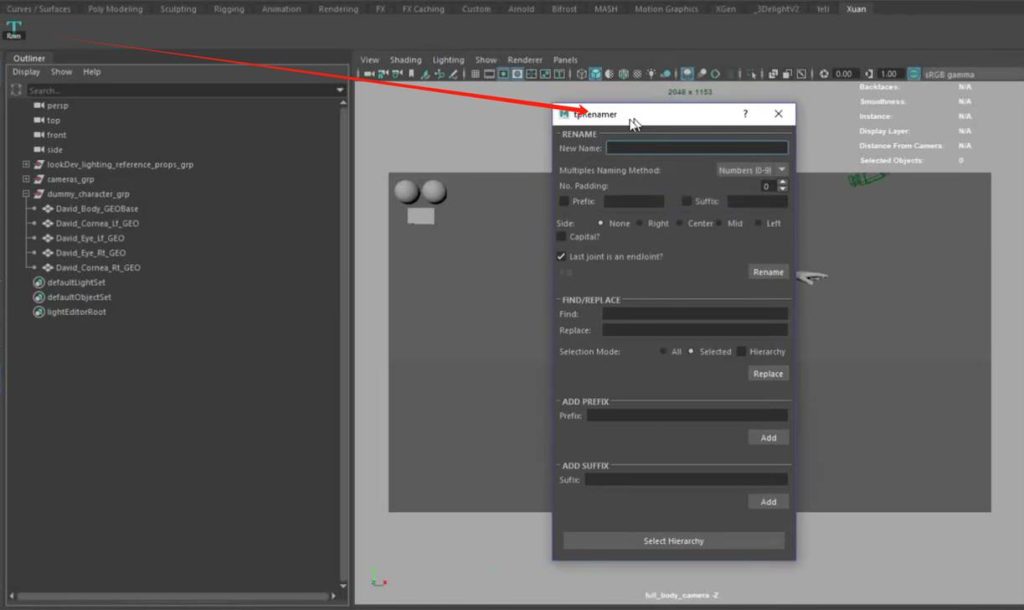
Task: Uncheck 'Last joint is an endJoint?'
Action: click(x=562, y=257)
